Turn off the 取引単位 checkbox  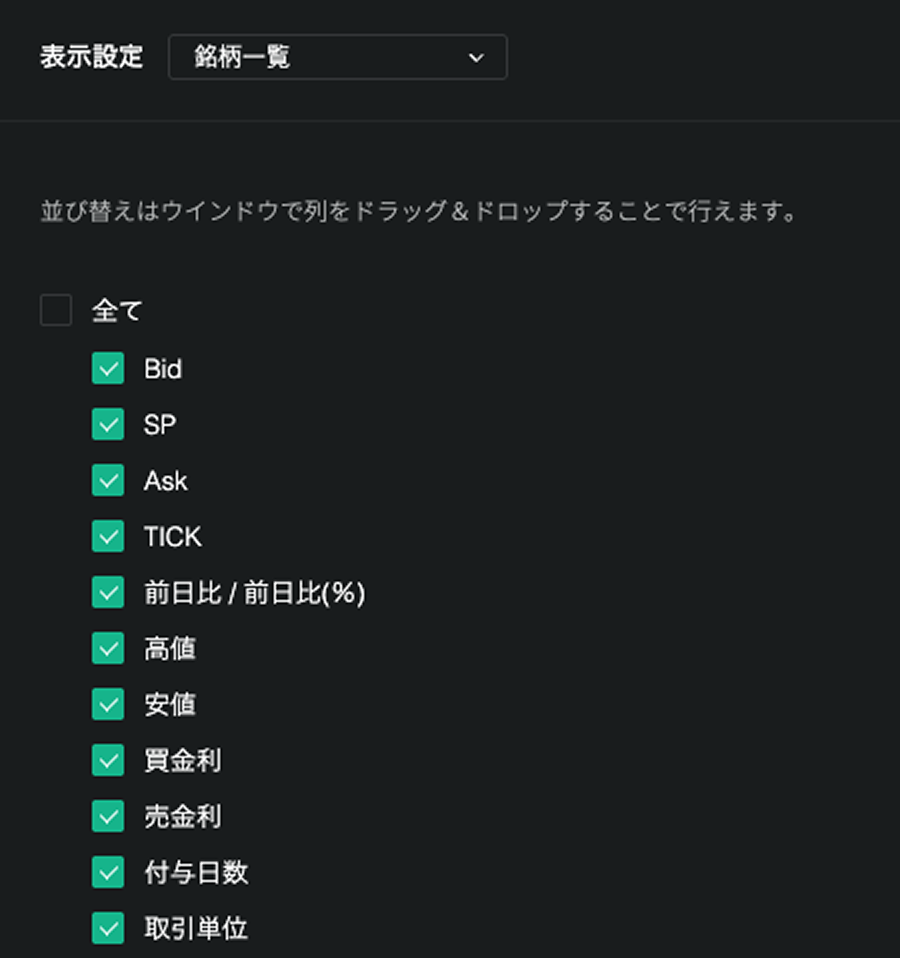(x=108, y=929)
